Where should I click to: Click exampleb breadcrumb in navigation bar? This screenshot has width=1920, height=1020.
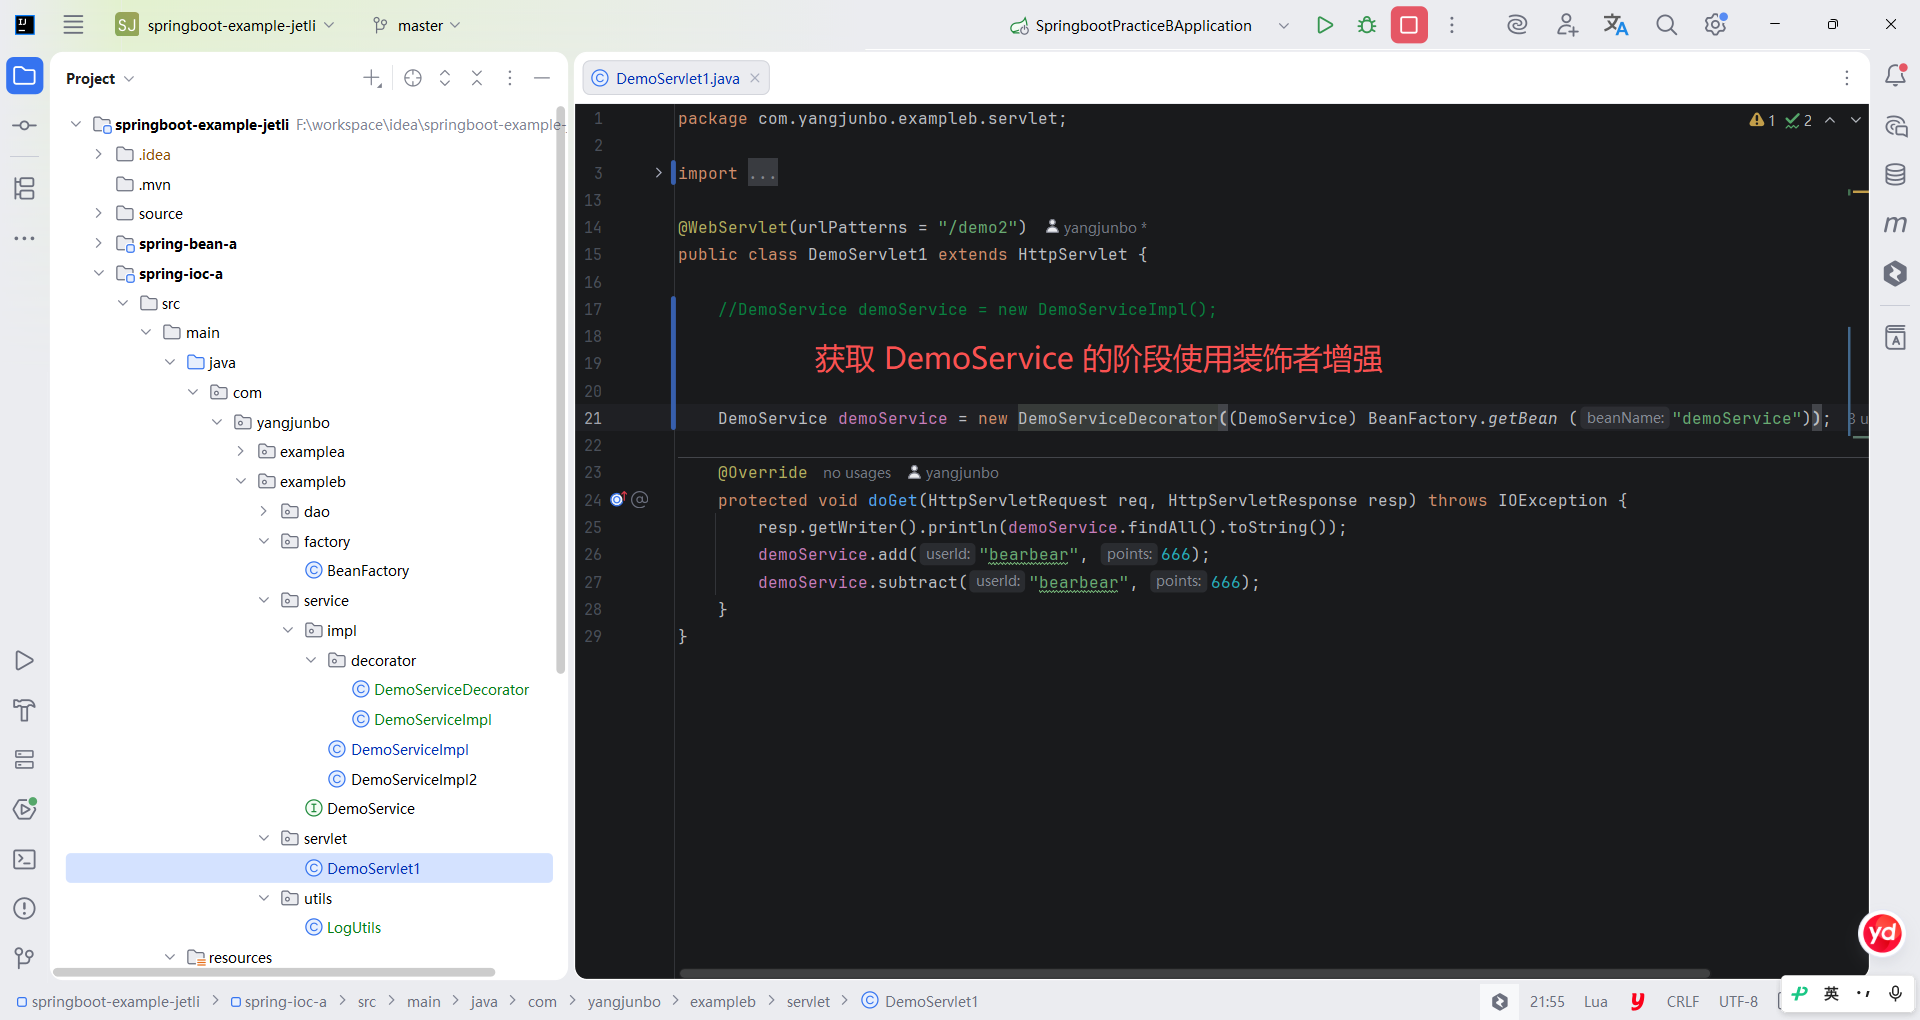coord(722,1001)
